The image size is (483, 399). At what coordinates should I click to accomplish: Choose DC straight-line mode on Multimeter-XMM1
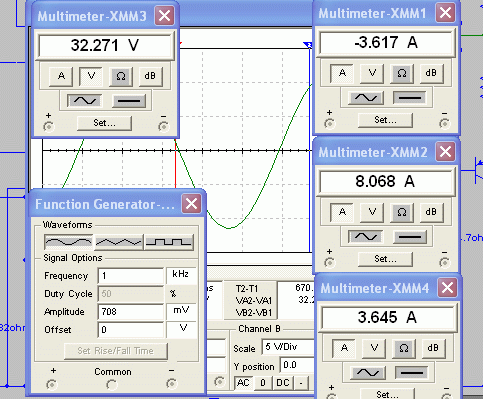pyautogui.click(x=410, y=98)
